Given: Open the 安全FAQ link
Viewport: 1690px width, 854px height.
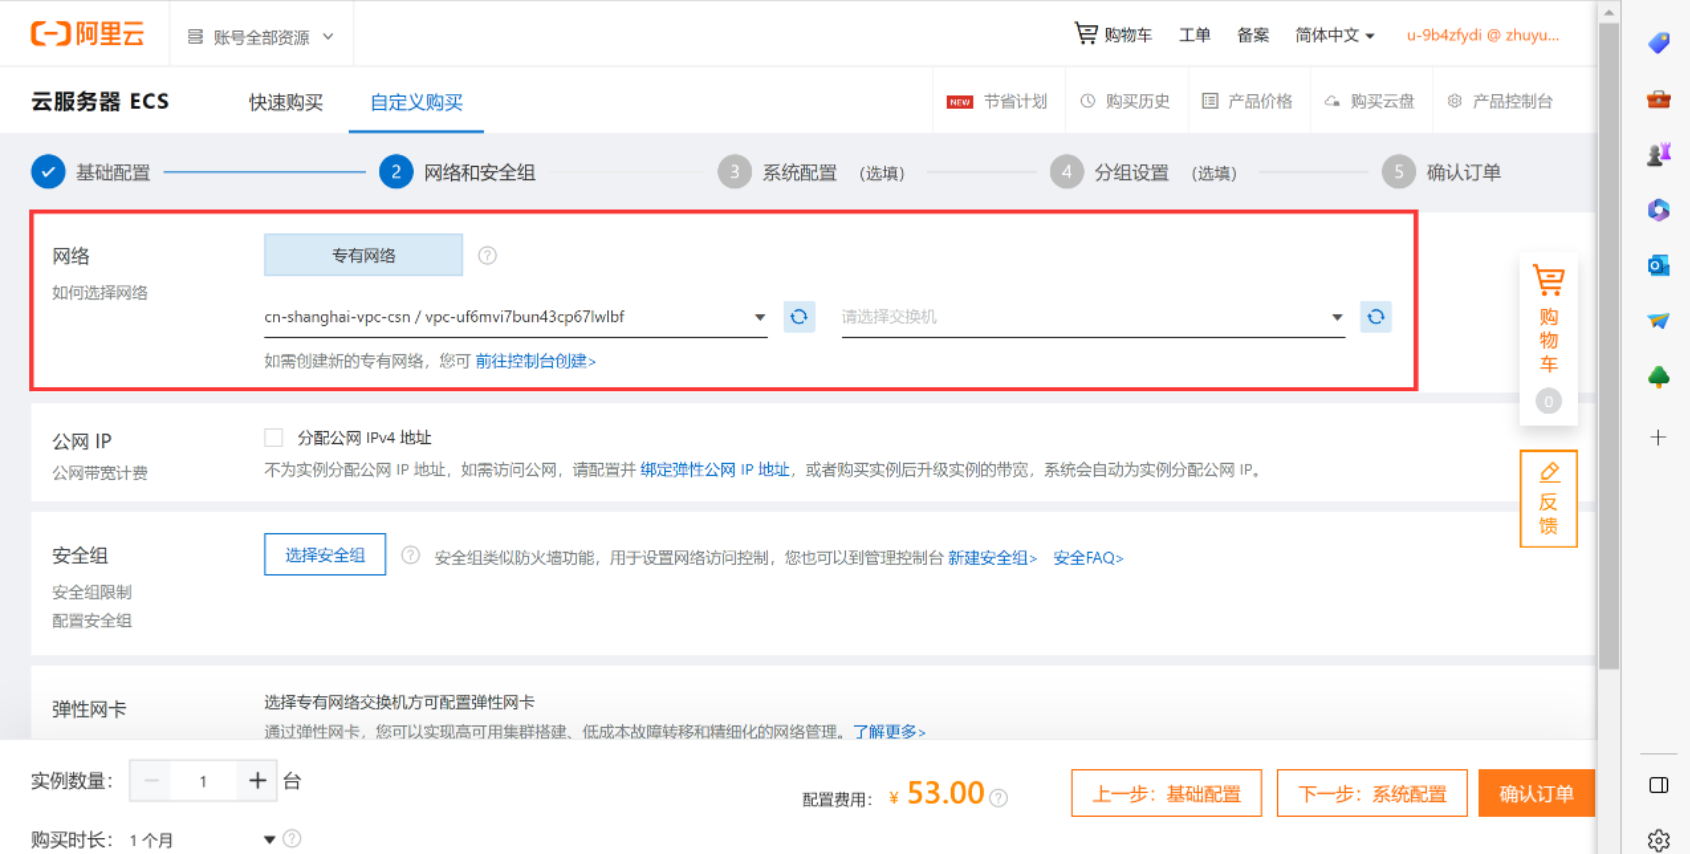Looking at the screenshot, I should [1088, 558].
